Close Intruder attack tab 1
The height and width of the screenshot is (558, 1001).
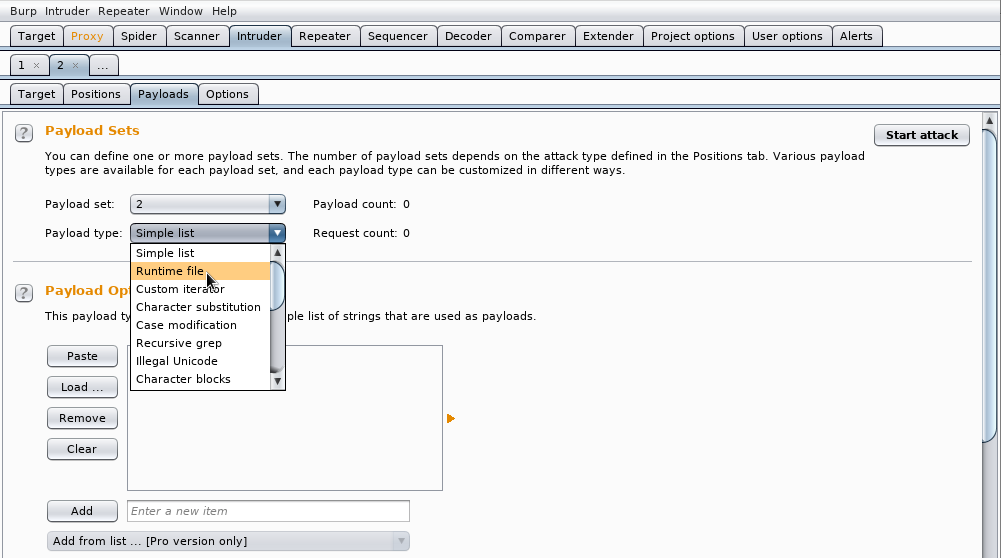(x=36, y=65)
